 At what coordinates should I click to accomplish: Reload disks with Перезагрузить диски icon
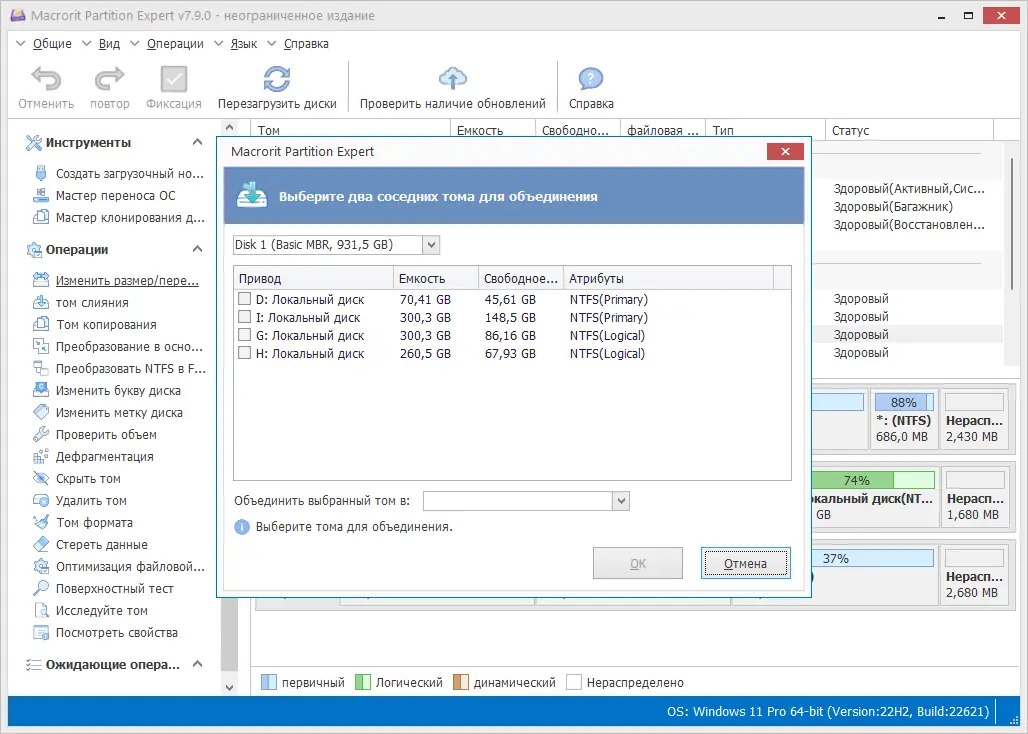[x=277, y=79]
